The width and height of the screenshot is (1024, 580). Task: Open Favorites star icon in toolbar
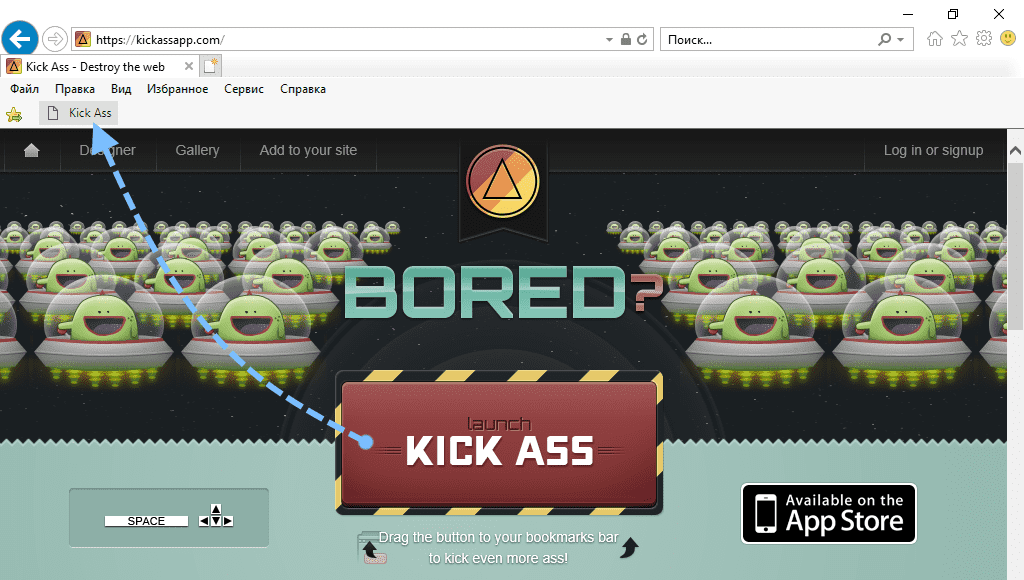(959, 39)
